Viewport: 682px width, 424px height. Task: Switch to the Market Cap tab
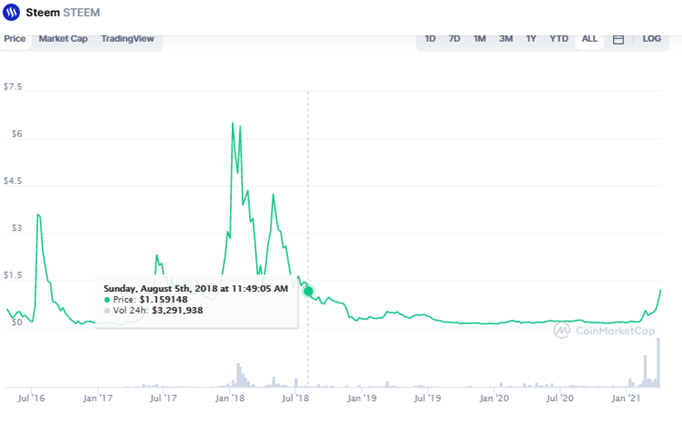coord(63,39)
